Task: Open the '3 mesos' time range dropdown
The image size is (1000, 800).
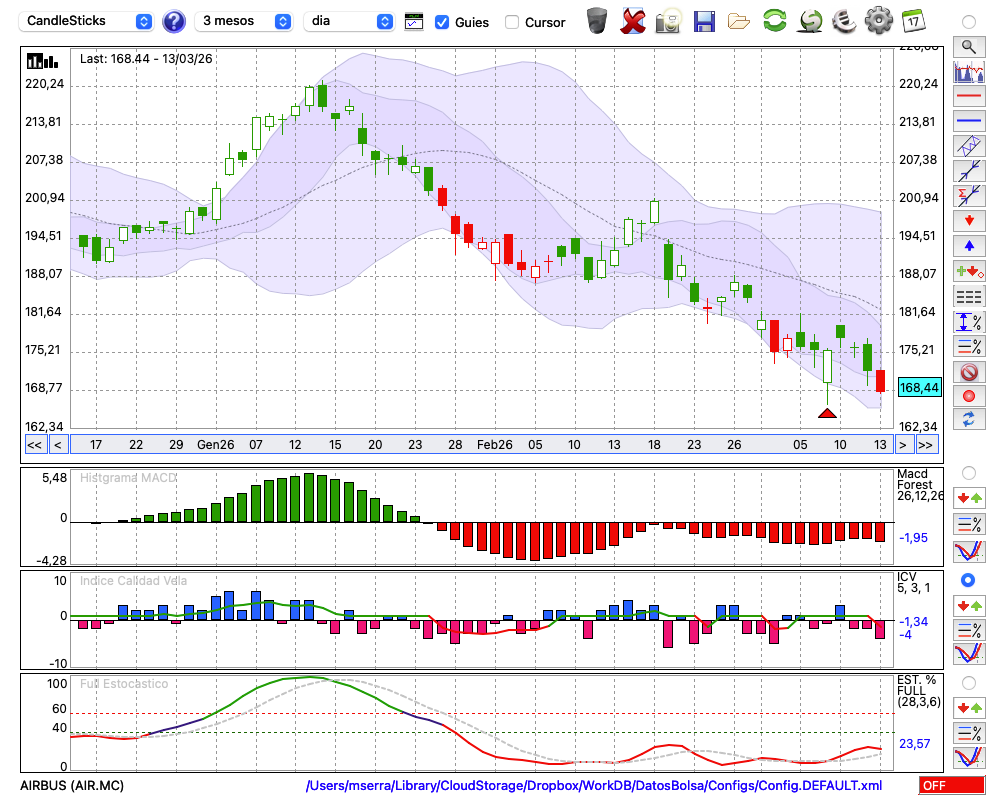Action: 244,21
